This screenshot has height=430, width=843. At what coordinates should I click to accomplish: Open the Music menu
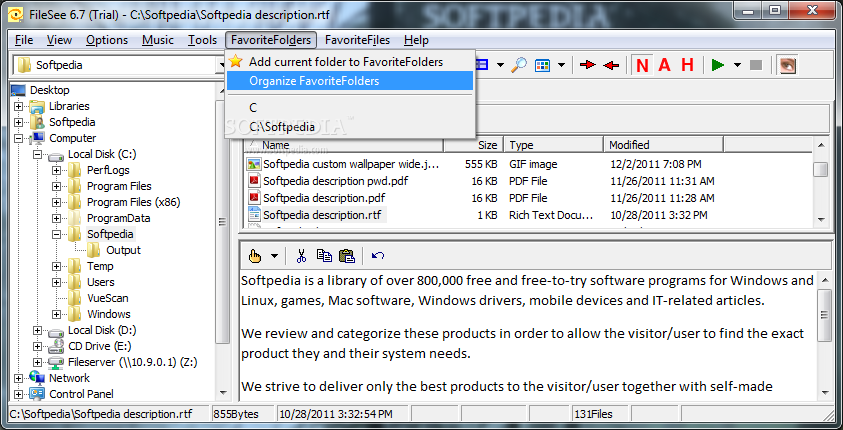pos(158,40)
